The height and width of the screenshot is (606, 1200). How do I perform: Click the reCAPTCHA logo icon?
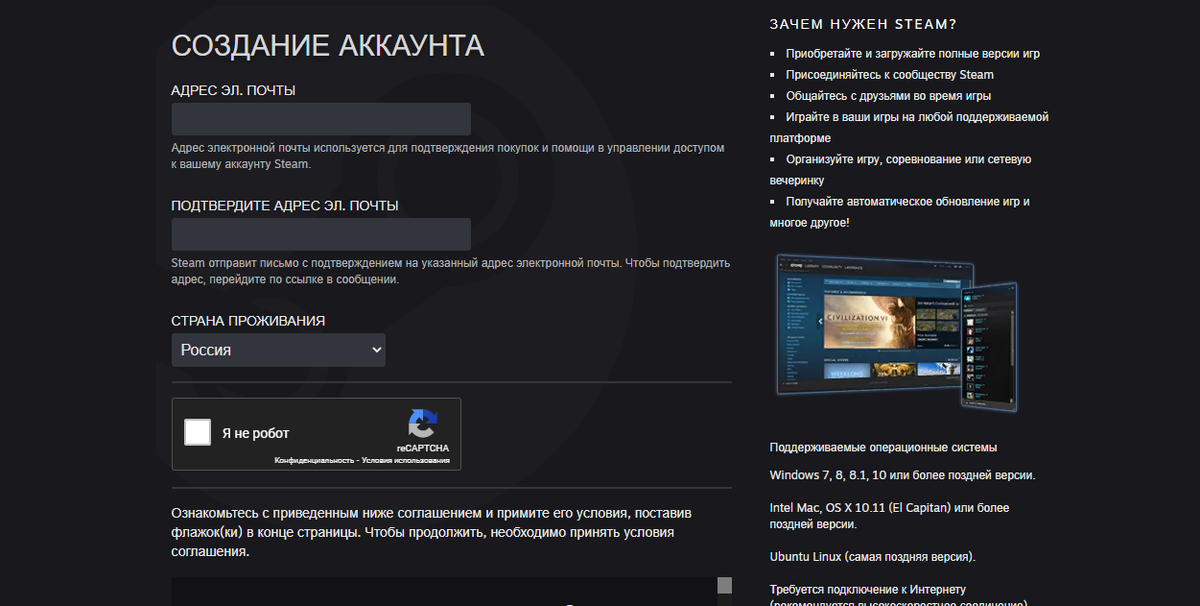pyautogui.click(x=422, y=424)
